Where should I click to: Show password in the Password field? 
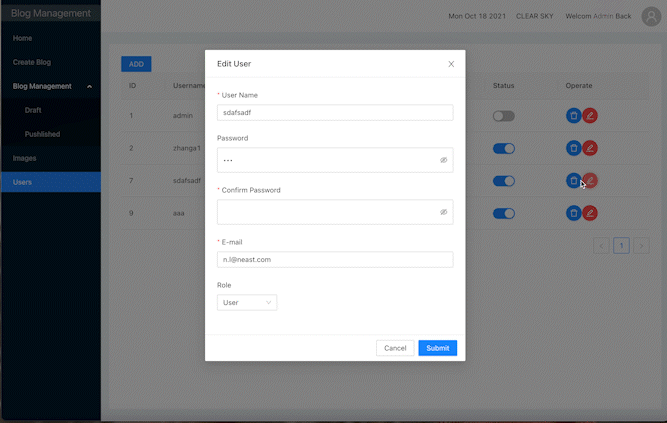[443, 160]
